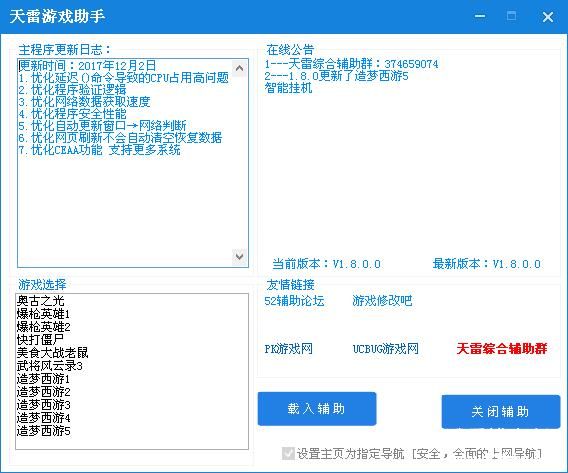
Task: Close the 天雷游戏助手 window
Action: 548,16
